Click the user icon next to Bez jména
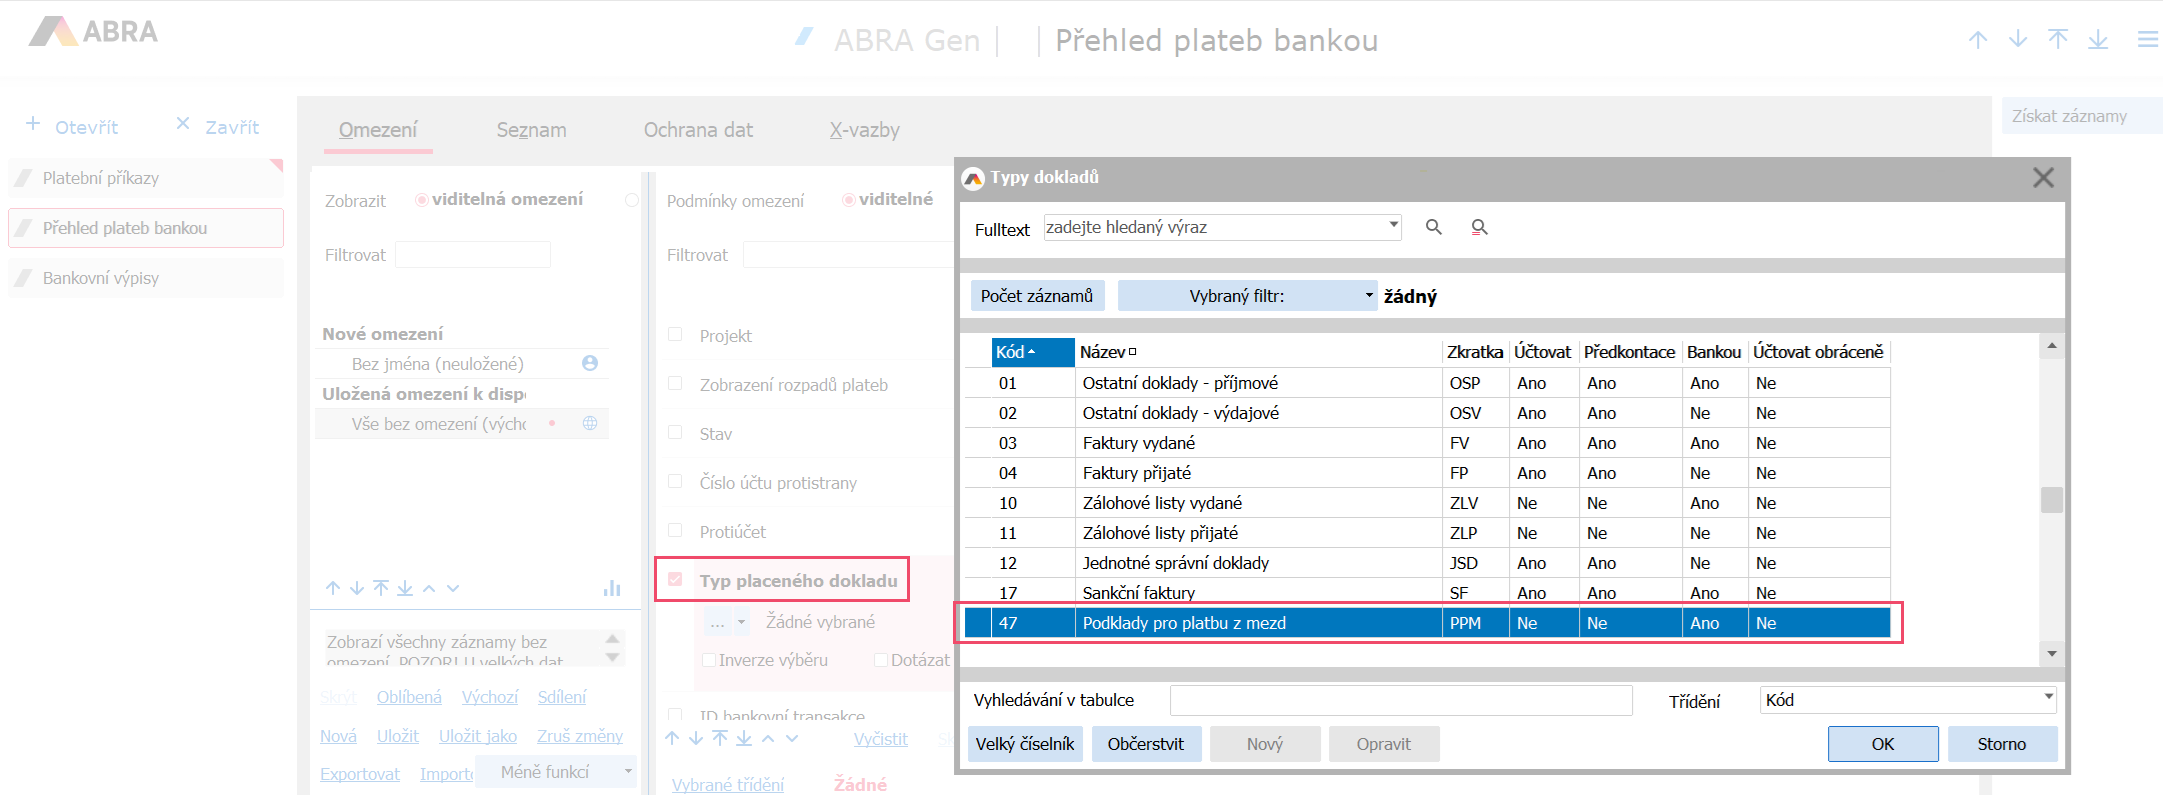Screen dimensions: 2163x795 590,363
